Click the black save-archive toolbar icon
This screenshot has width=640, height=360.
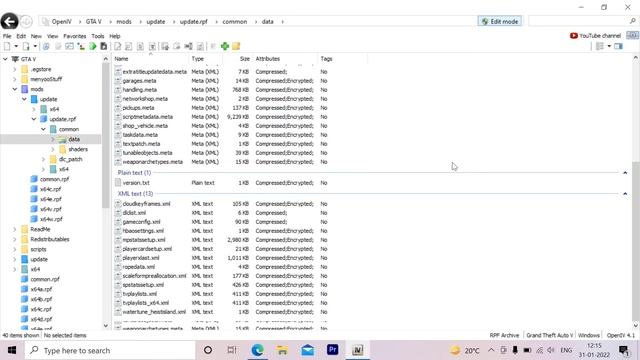(x=104, y=47)
